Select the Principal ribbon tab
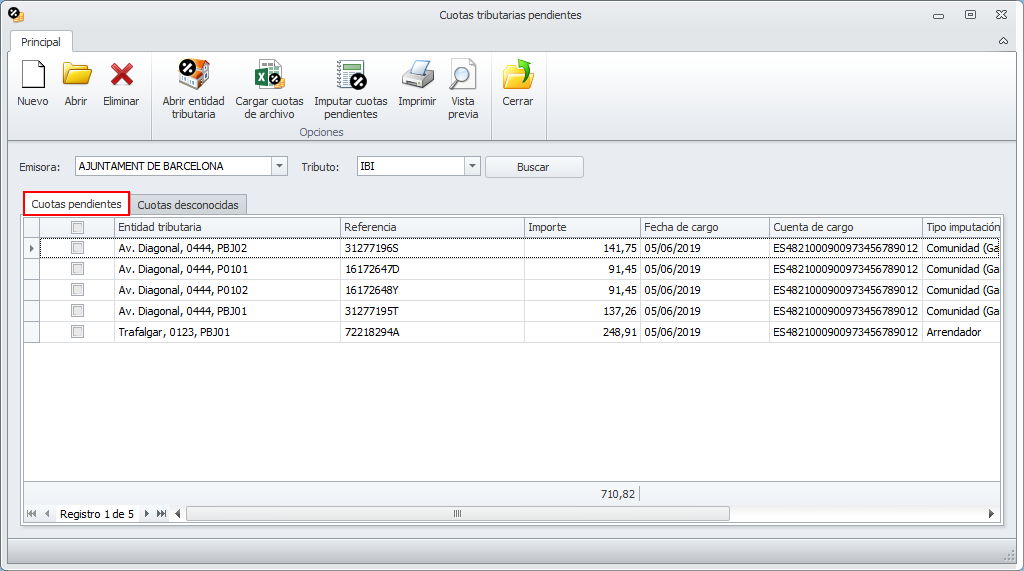 (x=41, y=42)
